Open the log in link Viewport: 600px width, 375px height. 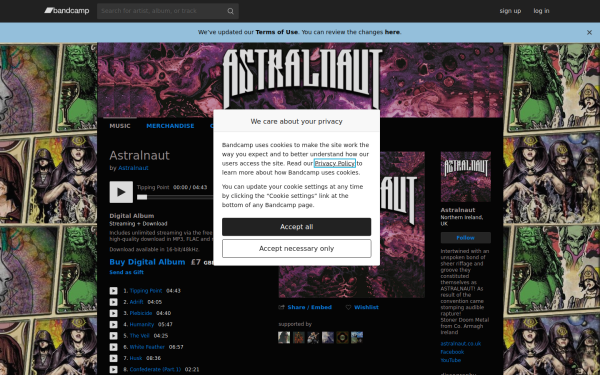541,11
